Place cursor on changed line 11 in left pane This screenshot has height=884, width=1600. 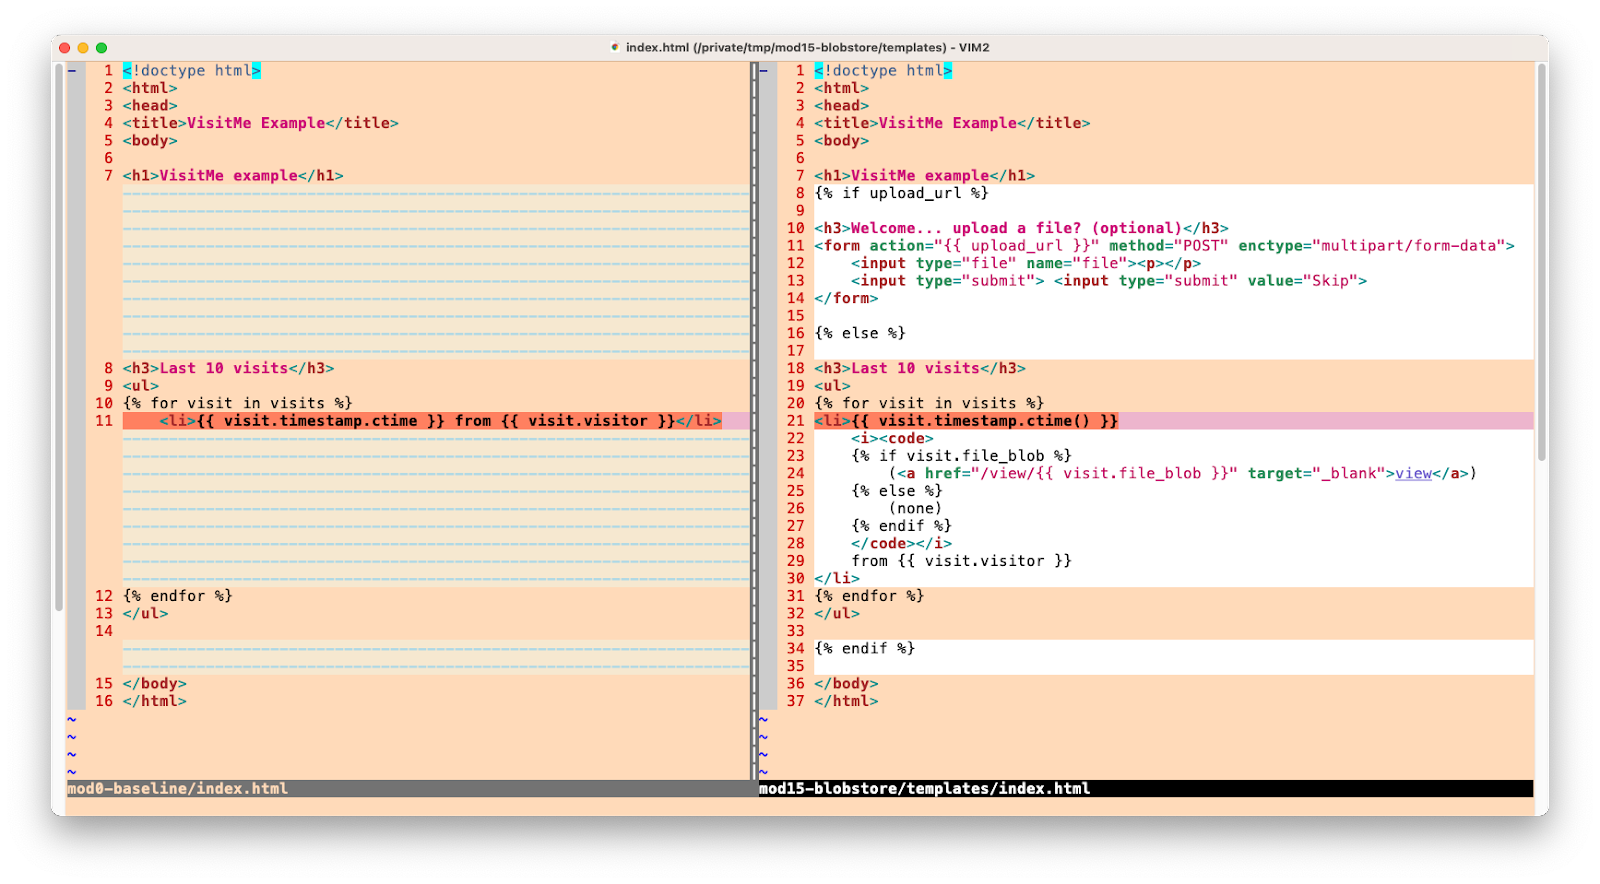point(440,421)
